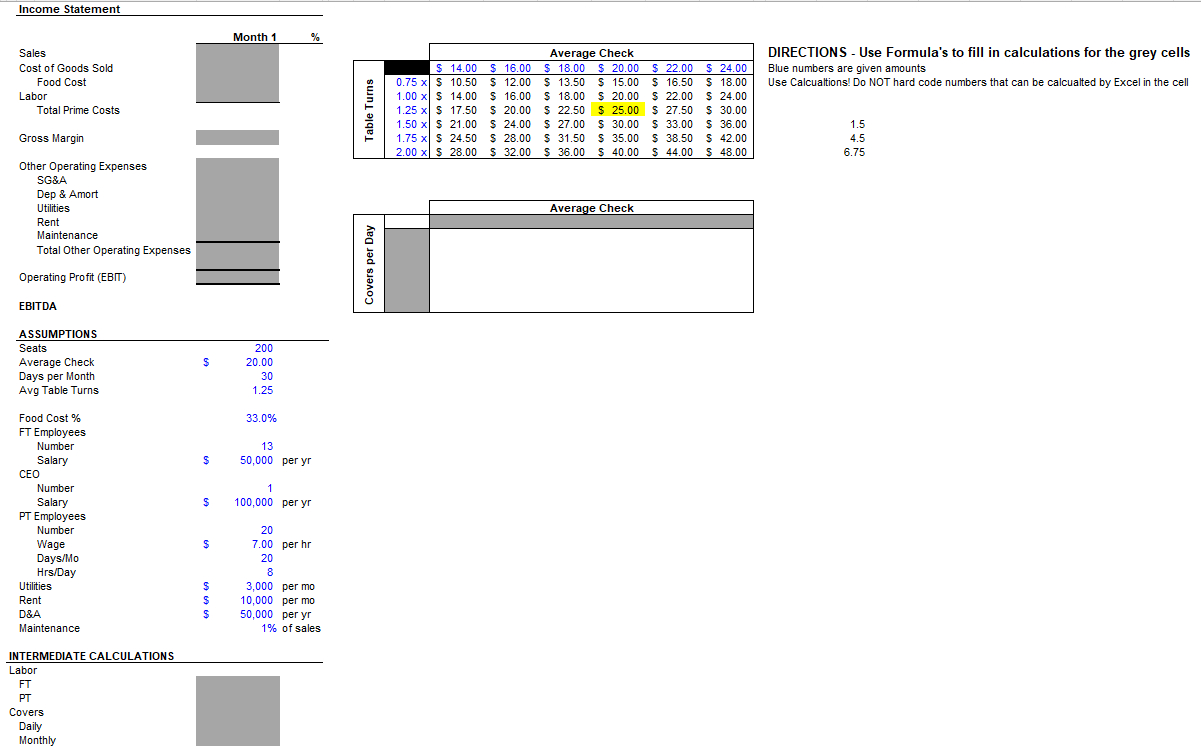
Task: Select the grey Intermediate Calculations Labor FT cell
Action: [x=238, y=684]
